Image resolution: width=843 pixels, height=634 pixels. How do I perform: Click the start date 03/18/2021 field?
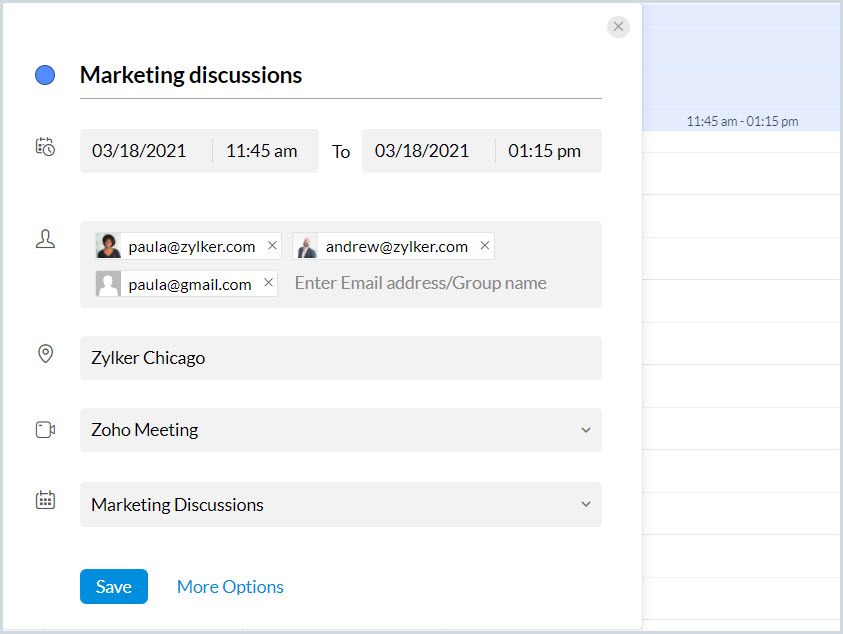[139, 151]
